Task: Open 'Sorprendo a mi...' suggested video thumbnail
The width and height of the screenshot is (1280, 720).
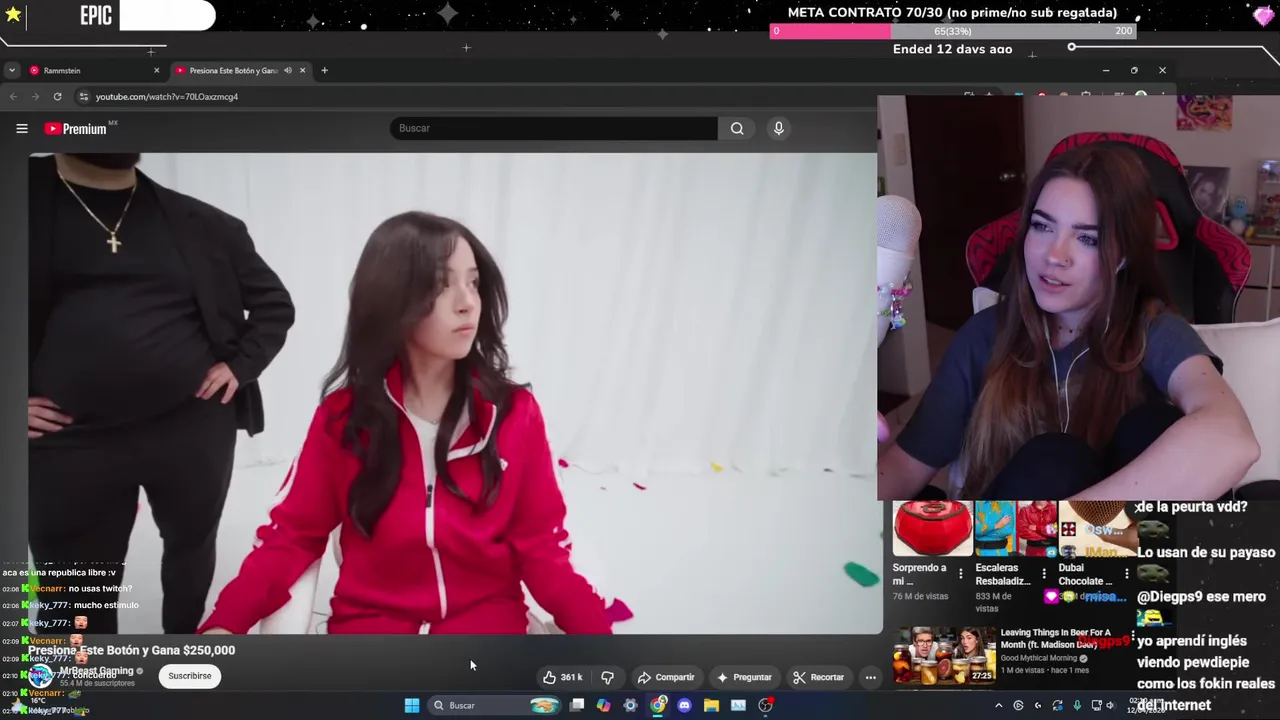Action: (932, 529)
